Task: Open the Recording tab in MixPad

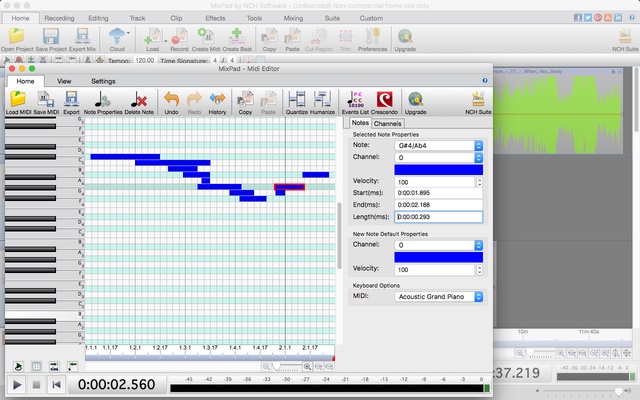Action: tap(59, 18)
